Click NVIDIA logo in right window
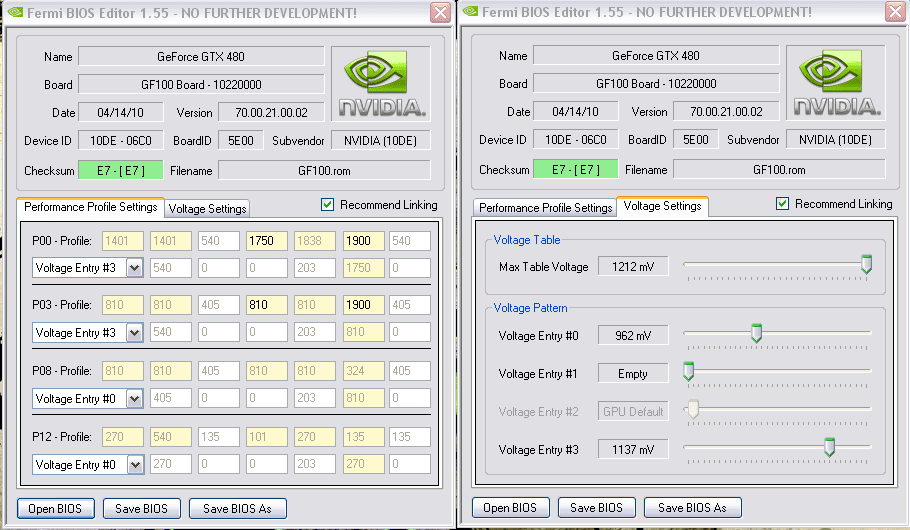The width and height of the screenshot is (910, 530). point(836,82)
